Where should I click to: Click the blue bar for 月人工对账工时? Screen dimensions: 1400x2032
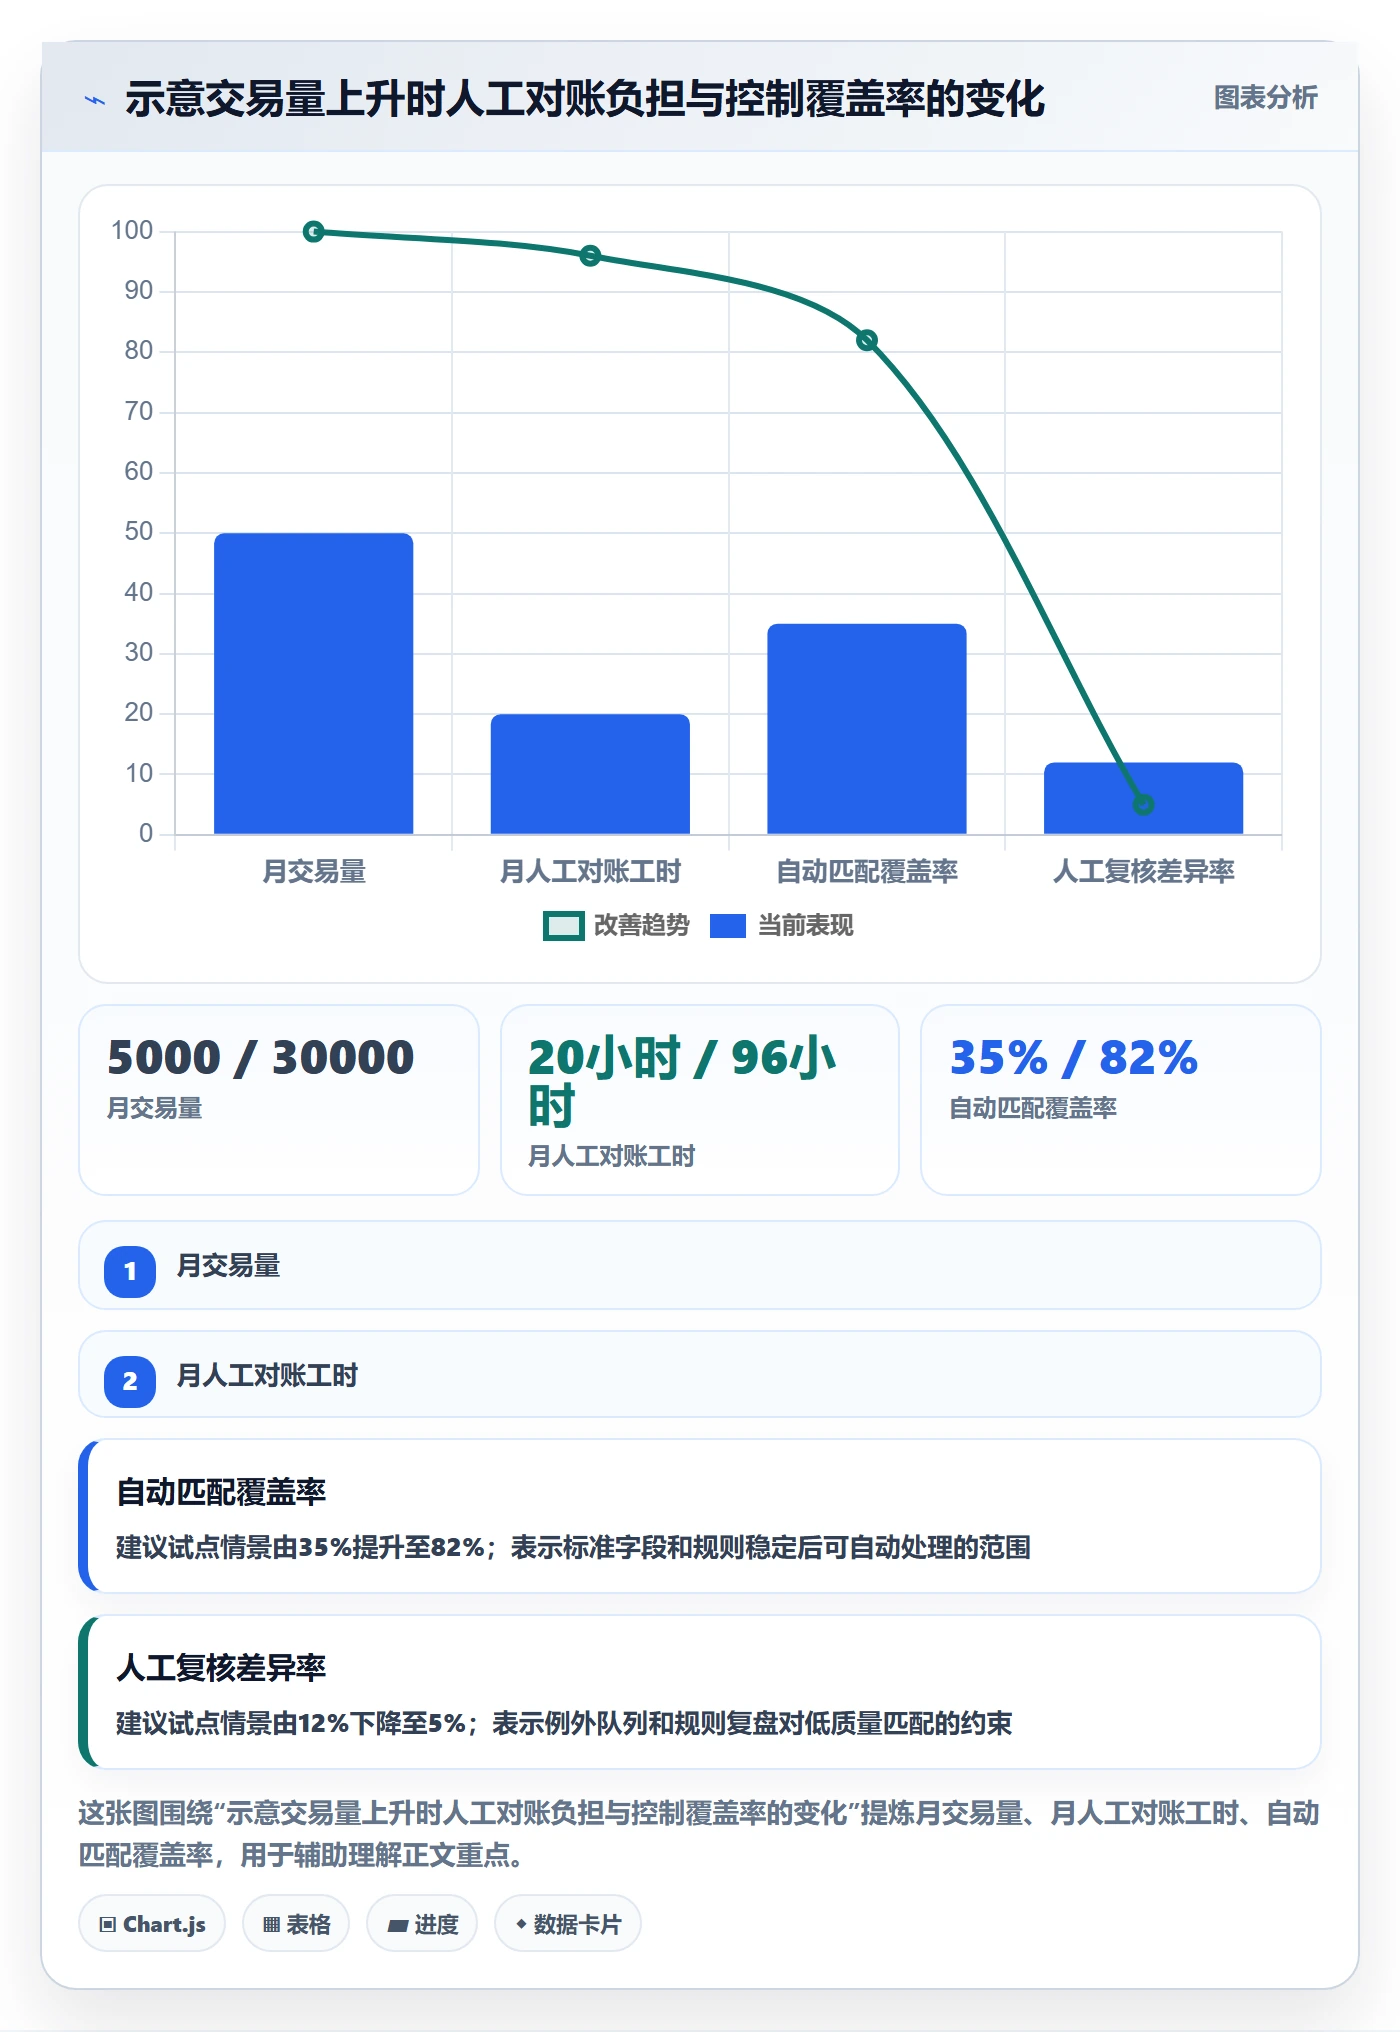click(590, 774)
